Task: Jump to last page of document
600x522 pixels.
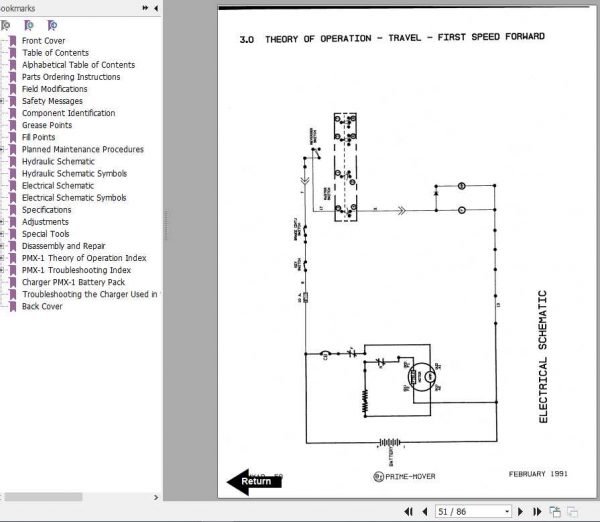Action: tap(537, 511)
